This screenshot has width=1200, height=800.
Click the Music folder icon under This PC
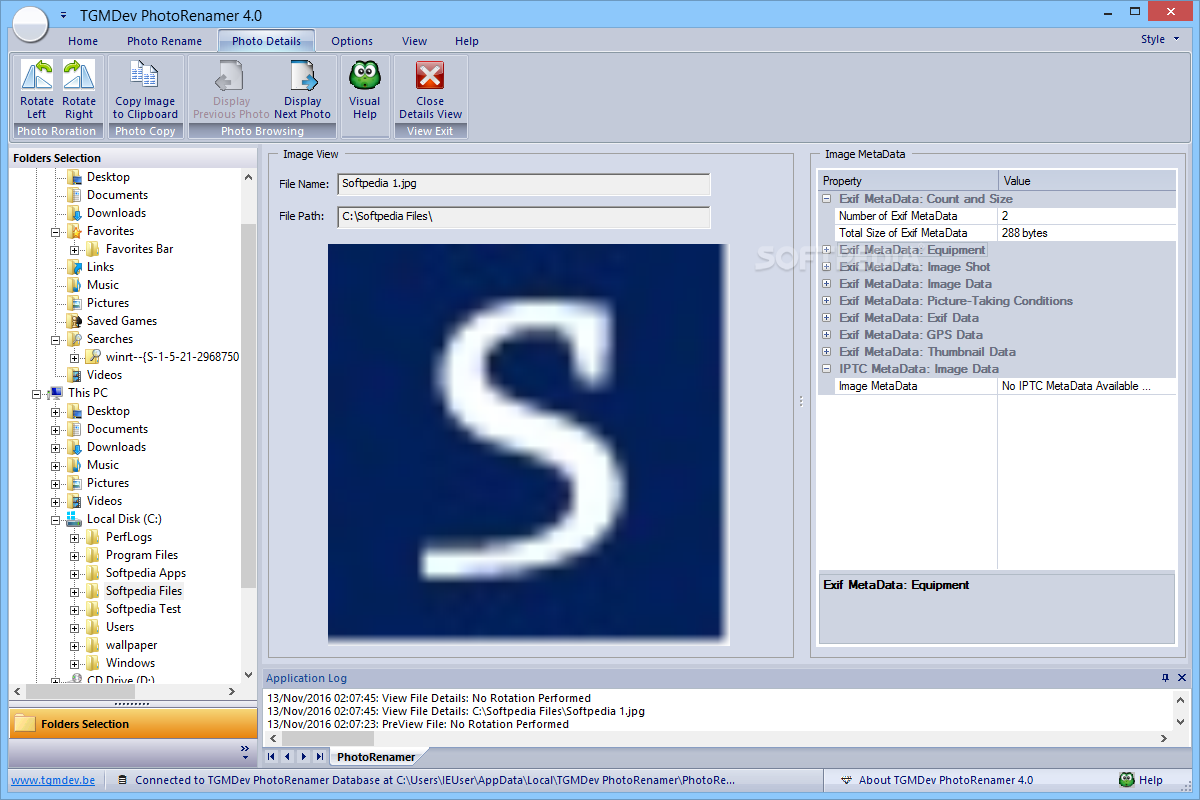74,465
